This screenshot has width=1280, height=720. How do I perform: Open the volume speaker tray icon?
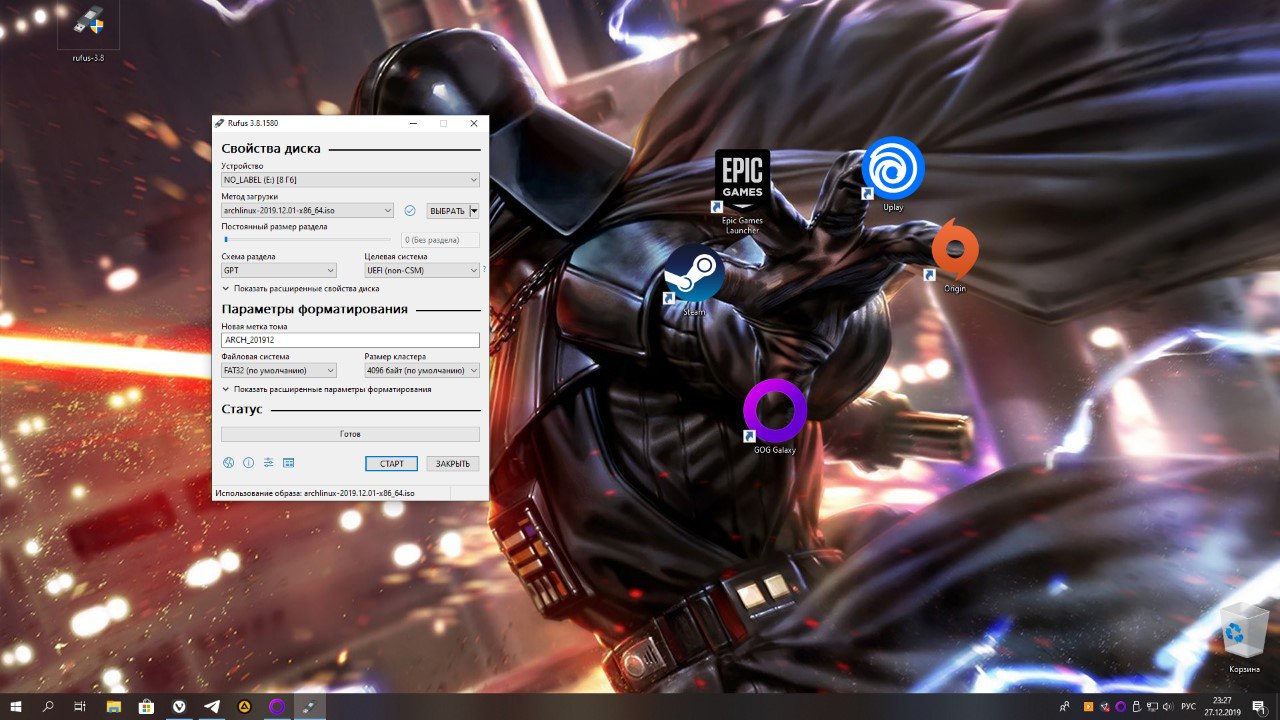point(1168,707)
